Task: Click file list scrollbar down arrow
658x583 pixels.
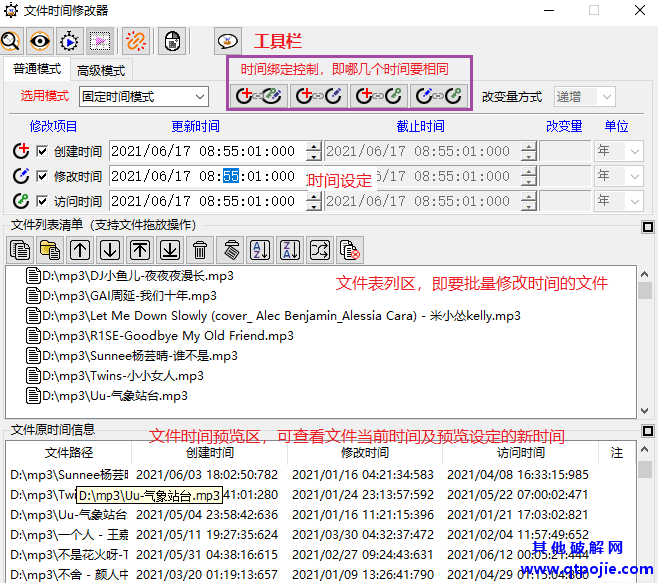Action: click(x=645, y=411)
